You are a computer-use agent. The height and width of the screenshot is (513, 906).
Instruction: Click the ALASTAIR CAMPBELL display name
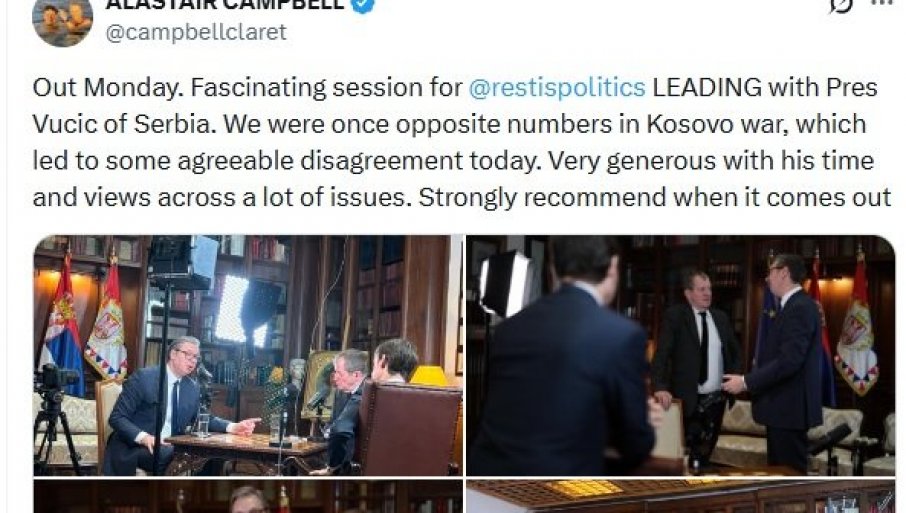(x=225, y=5)
